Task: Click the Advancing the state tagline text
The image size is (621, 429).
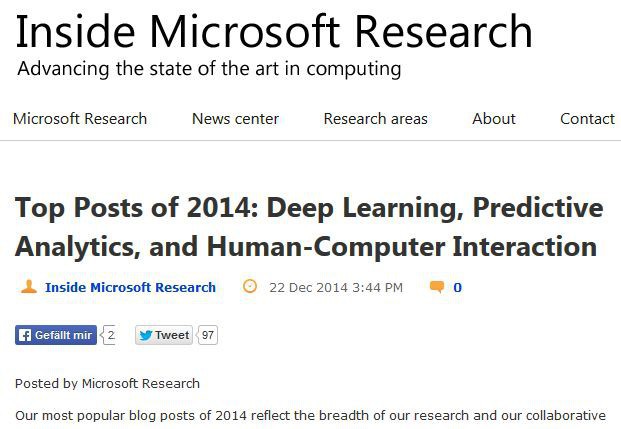Action: (209, 69)
